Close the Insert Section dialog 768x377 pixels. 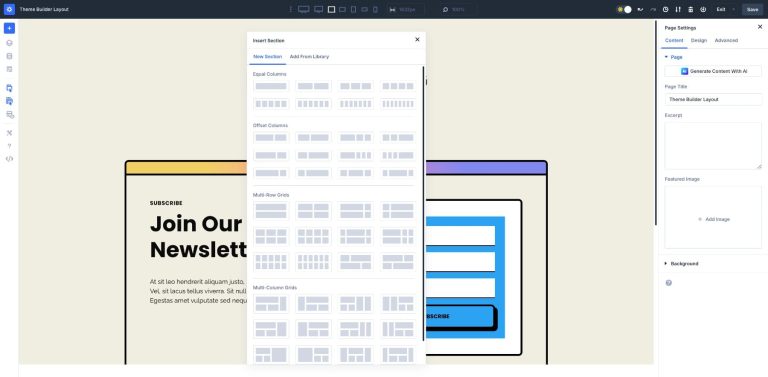tap(417, 40)
